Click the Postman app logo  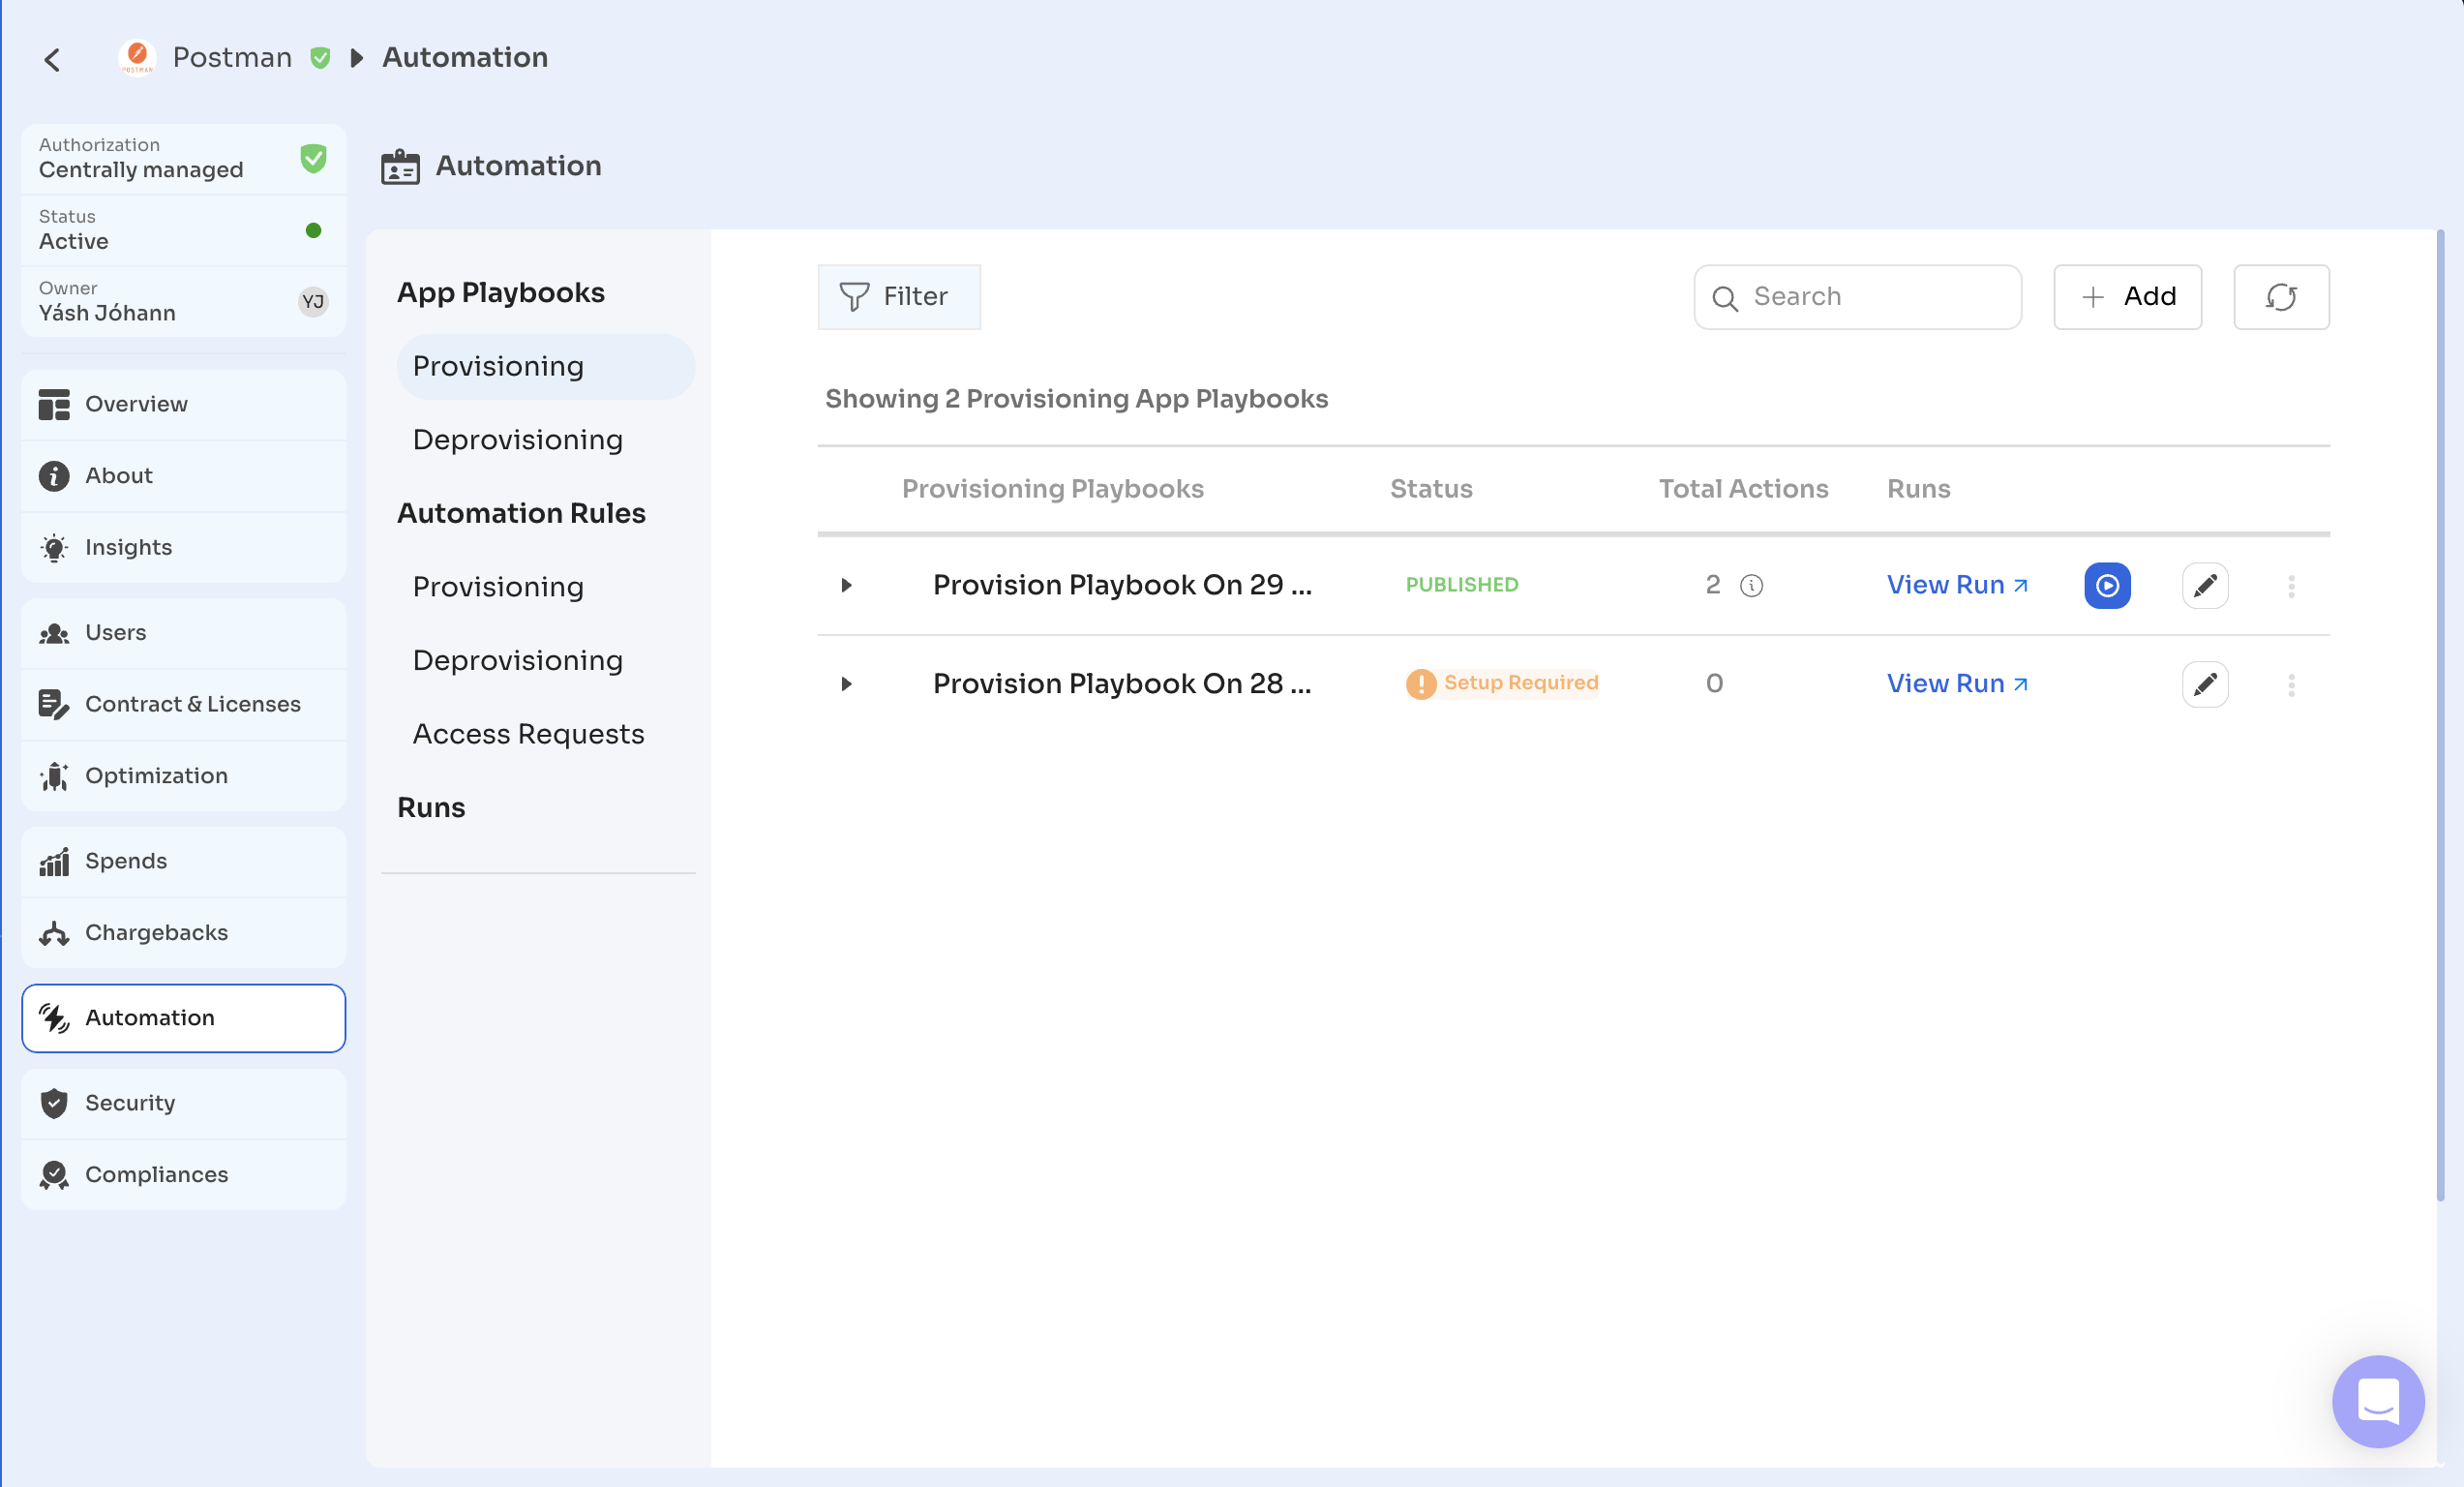[x=137, y=57]
